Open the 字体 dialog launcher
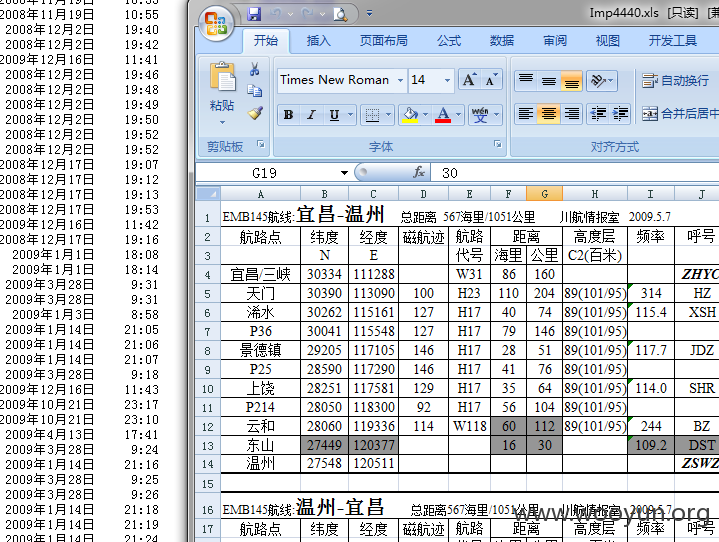719x542 pixels. click(498, 144)
